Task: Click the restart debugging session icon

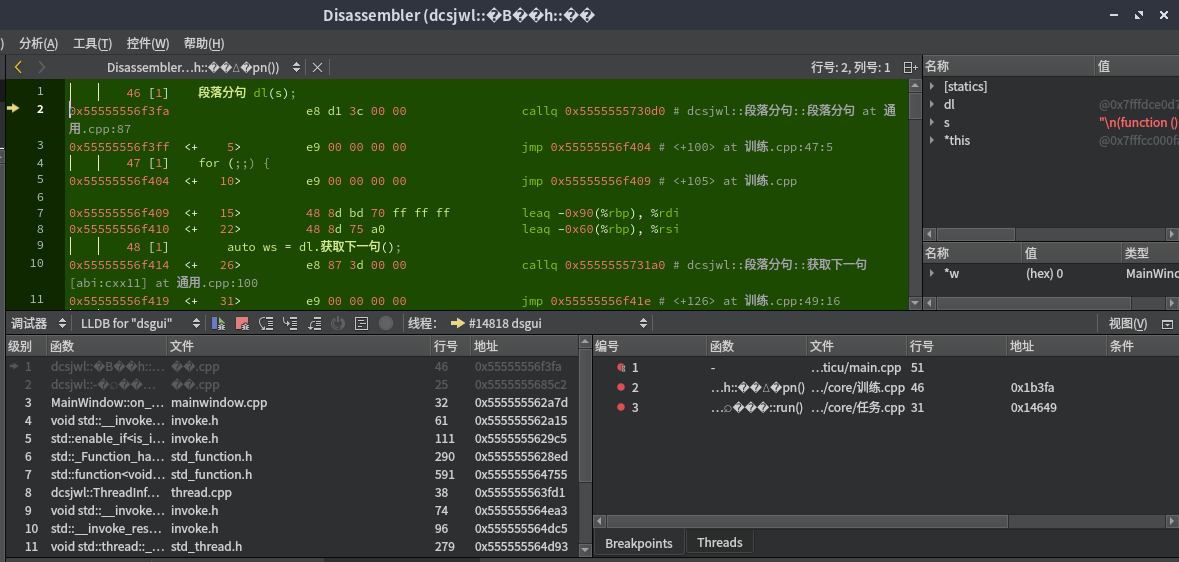Action: (x=338, y=324)
